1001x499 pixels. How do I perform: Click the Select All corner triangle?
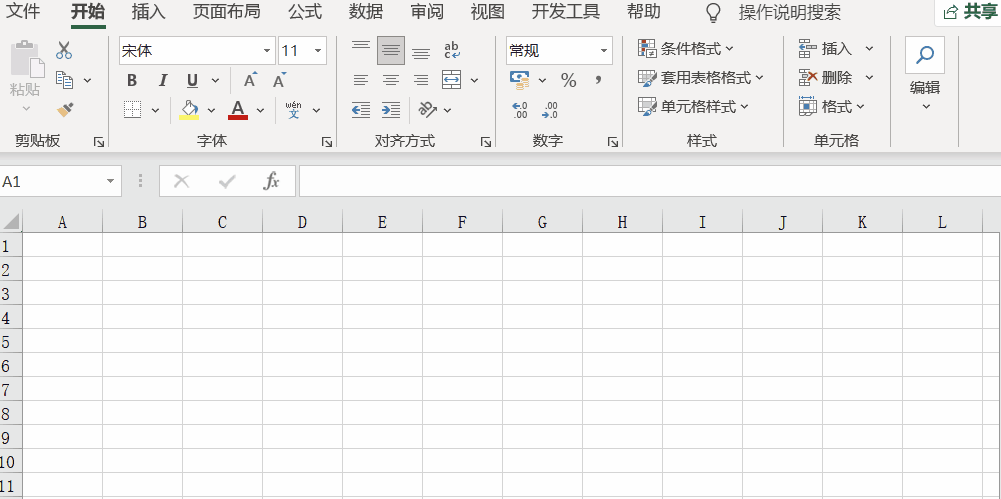[x=11, y=222]
